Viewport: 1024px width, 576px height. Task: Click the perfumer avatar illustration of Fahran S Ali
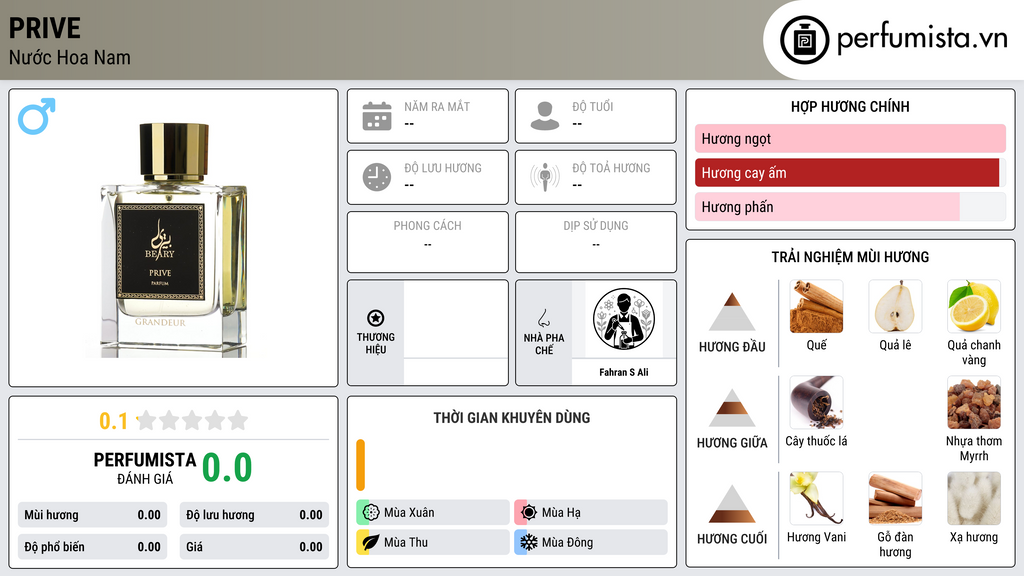click(x=624, y=319)
